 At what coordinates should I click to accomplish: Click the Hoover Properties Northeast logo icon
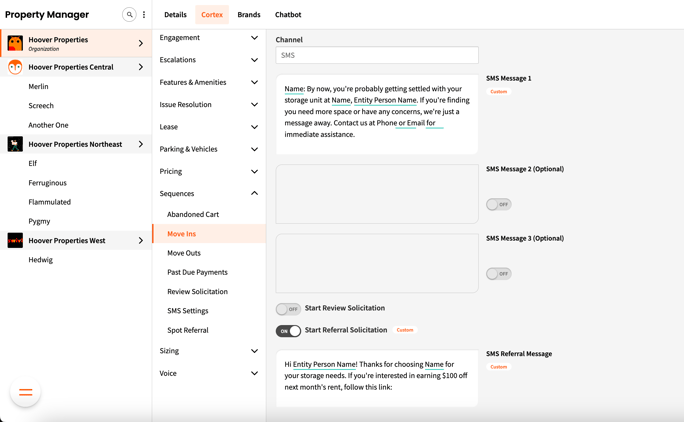[x=15, y=144]
